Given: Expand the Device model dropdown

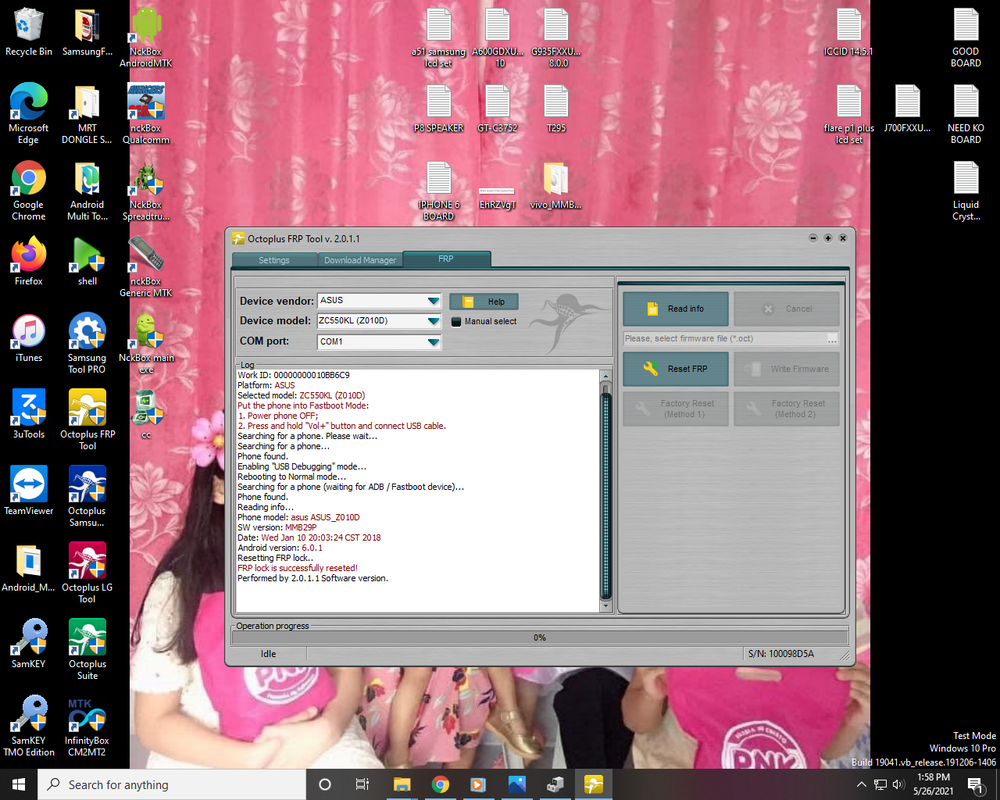Looking at the screenshot, I should click(433, 321).
